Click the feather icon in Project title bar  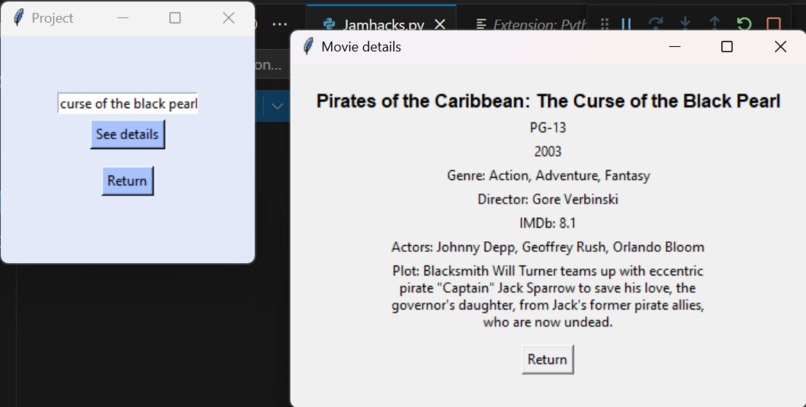point(19,18)
